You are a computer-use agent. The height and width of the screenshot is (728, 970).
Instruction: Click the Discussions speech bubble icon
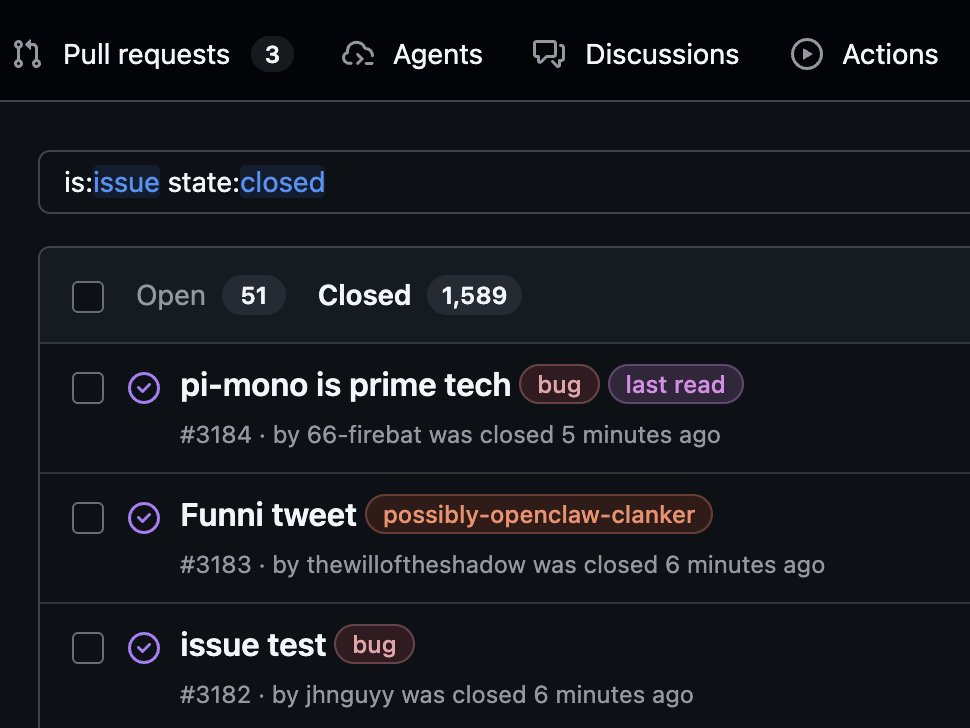550,54
